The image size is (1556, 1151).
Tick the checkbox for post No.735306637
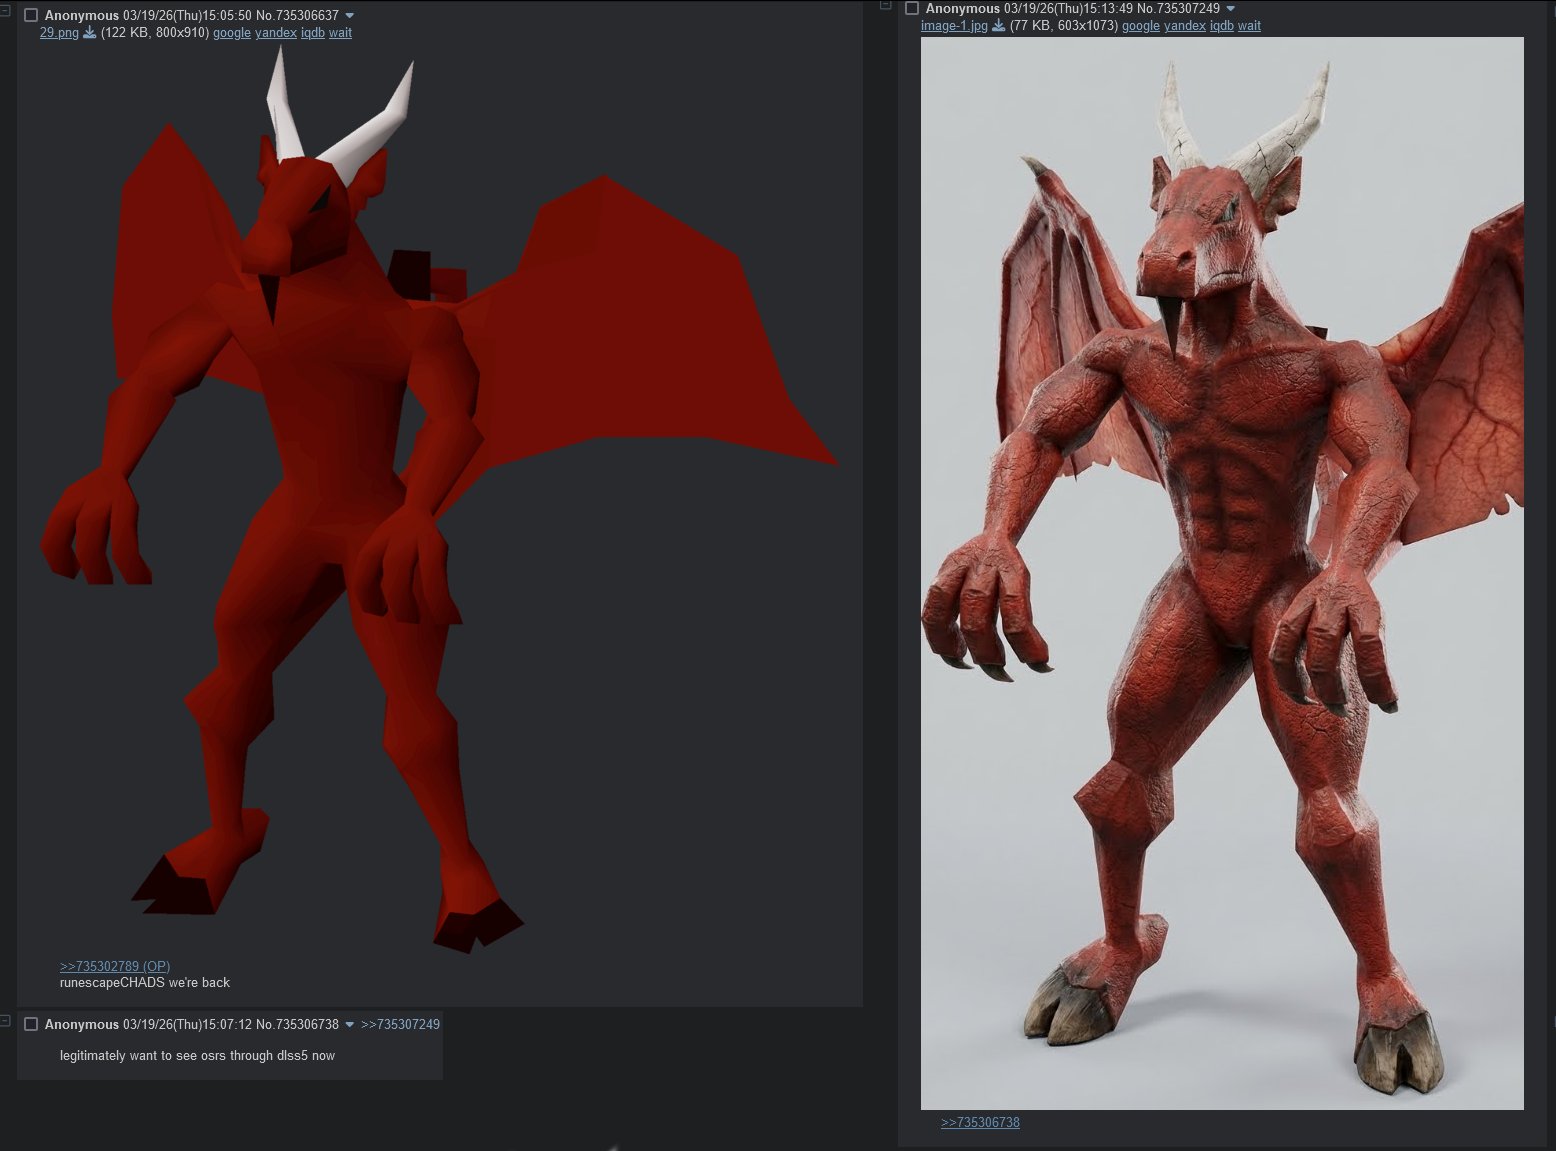click(x=31, y=16)
